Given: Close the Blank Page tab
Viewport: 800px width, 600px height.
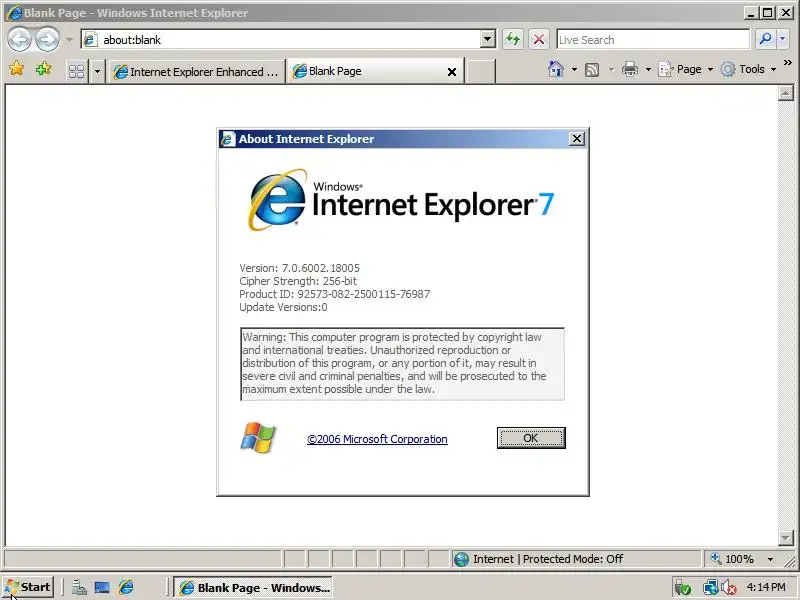Looking at the screenshot, I should pos(452,72).
